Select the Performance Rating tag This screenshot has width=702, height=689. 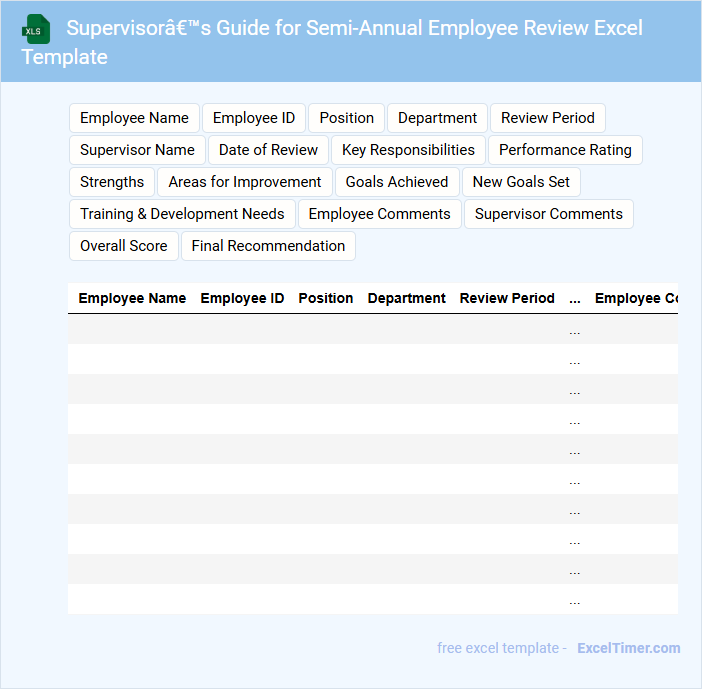point(565,150)
